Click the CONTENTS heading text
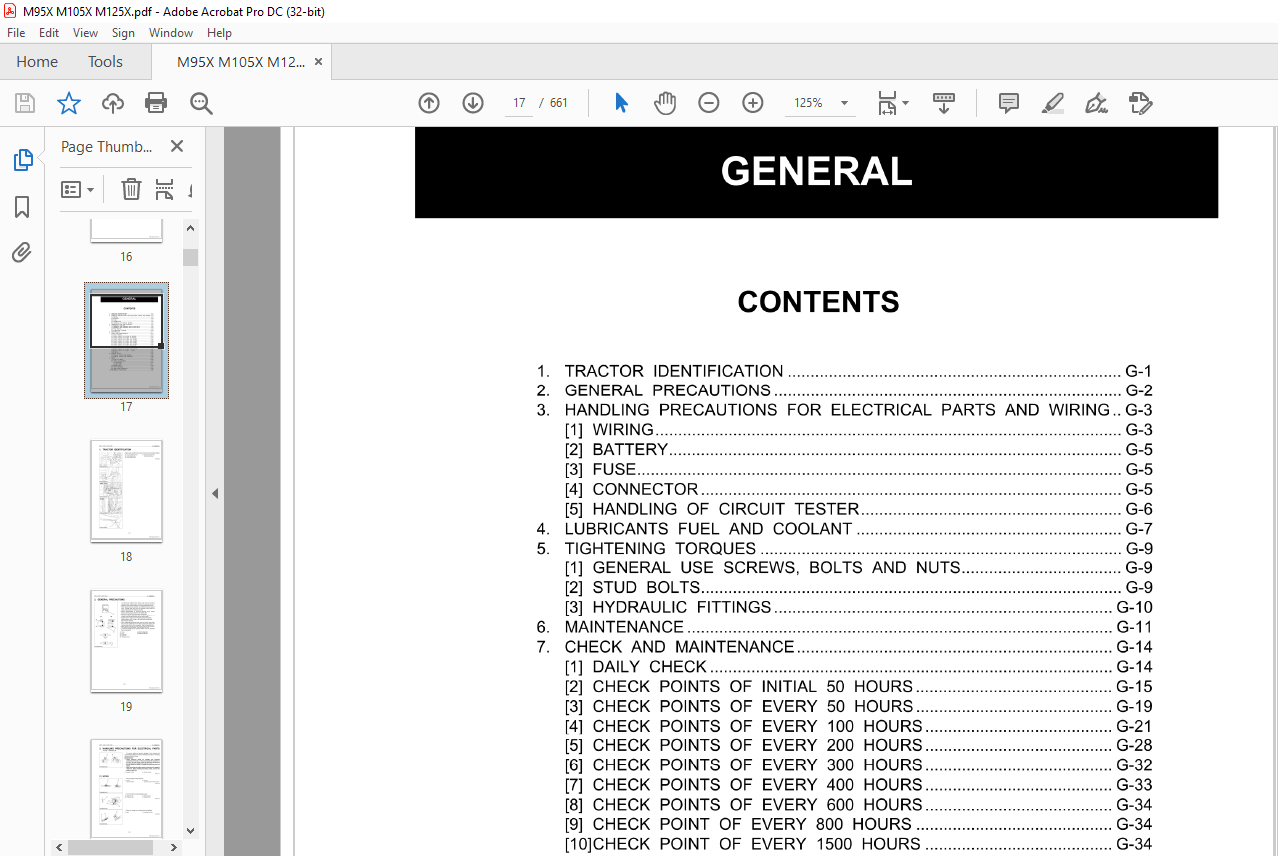This screenshot has width=1278, height=856. coord(818,302)
